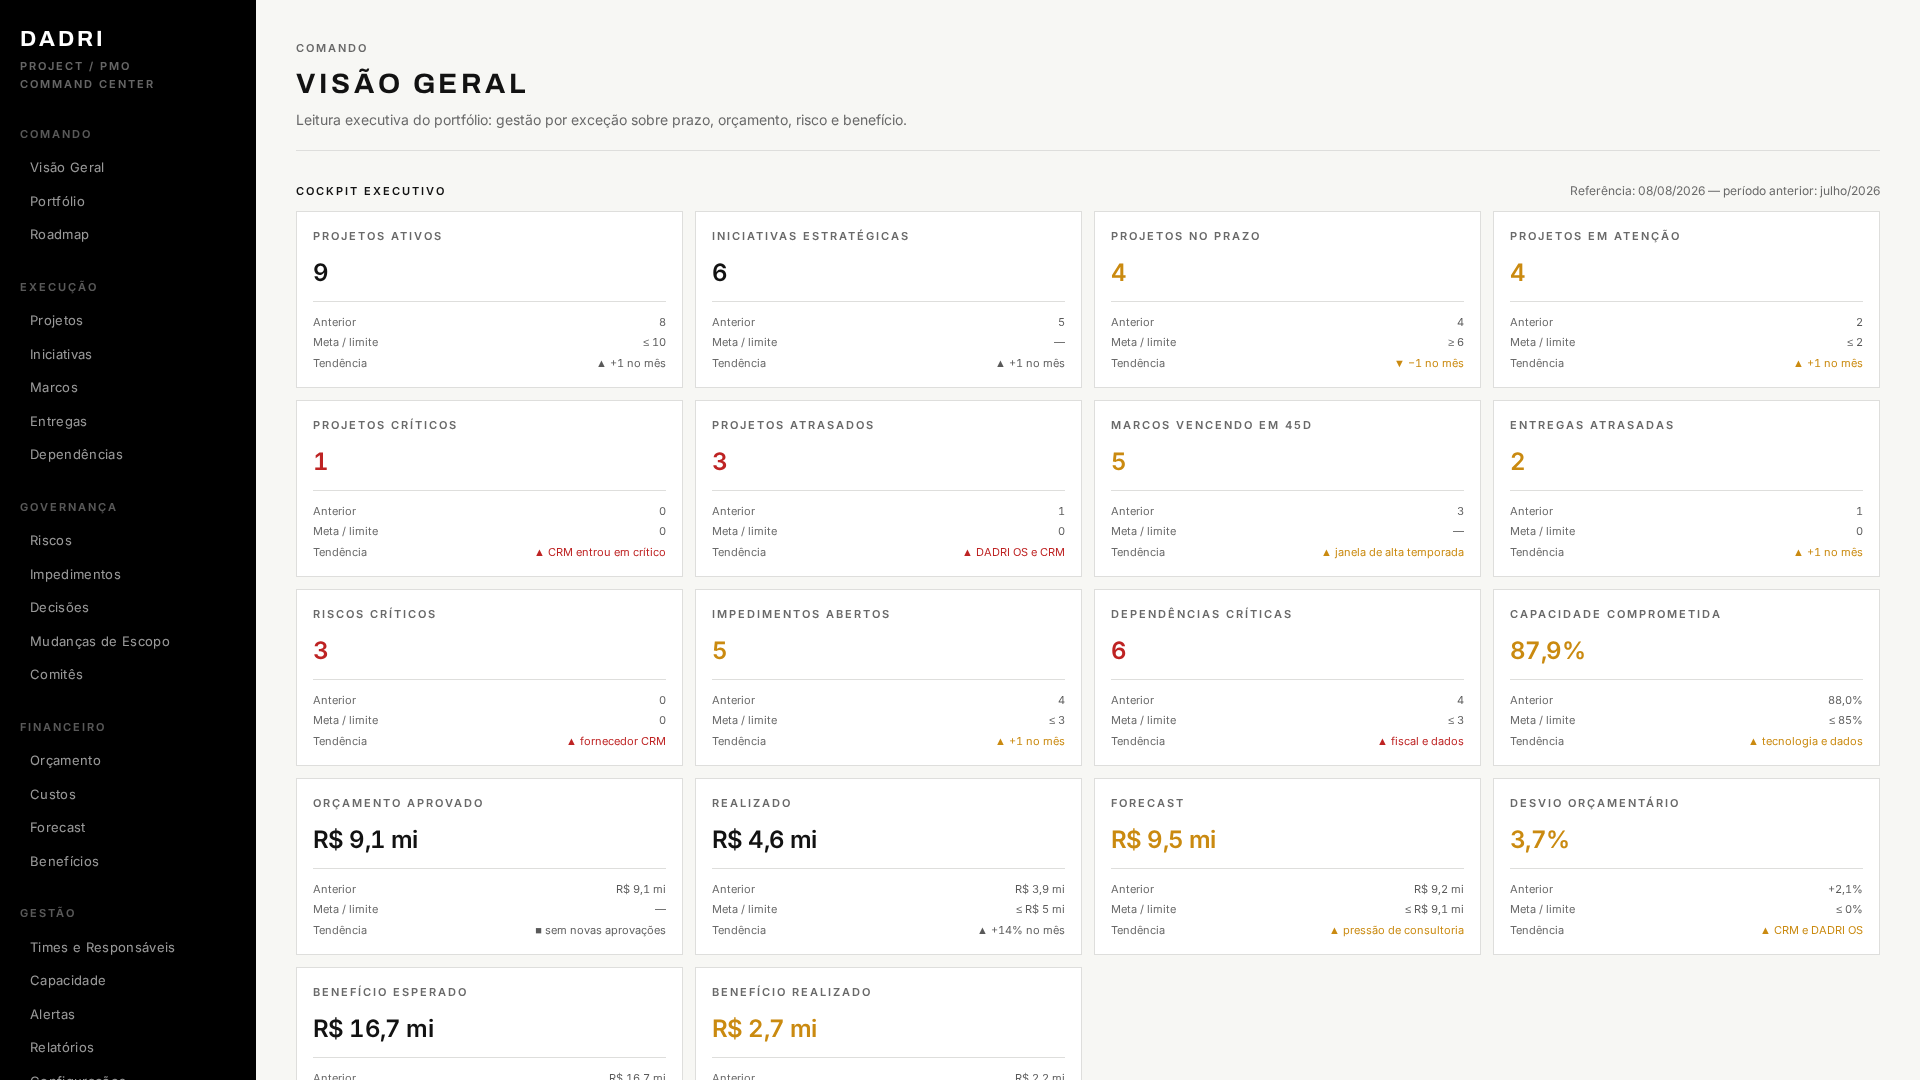Click the Benefício Realizado R$ 2,7 mi card
Image resolution: width=1920 pixels, height=1080 pixels.
point(888,1024)
